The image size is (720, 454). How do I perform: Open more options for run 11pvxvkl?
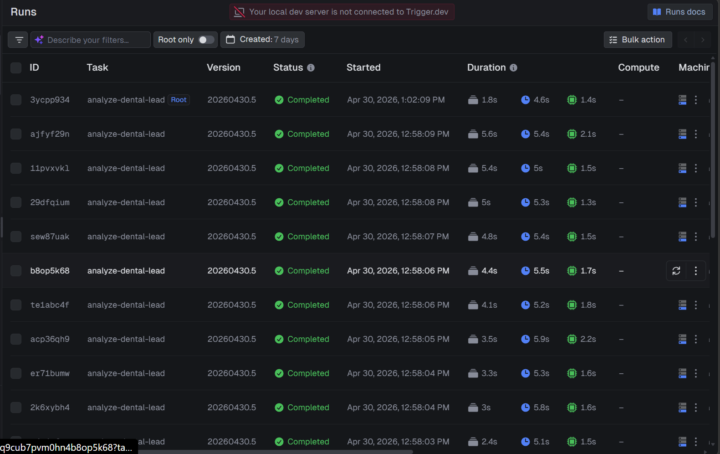coord(696,168)
